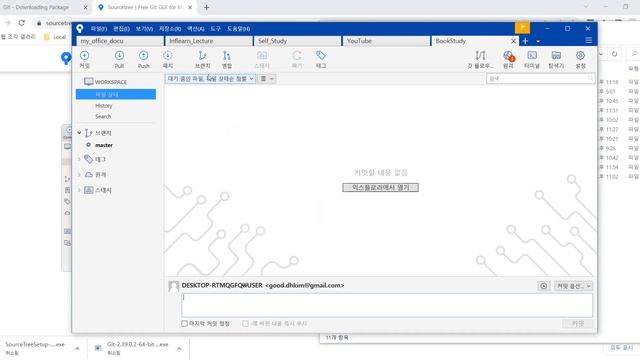Open the Repository (저장소) menu
The image size is (640, 360).
[170, 29]
